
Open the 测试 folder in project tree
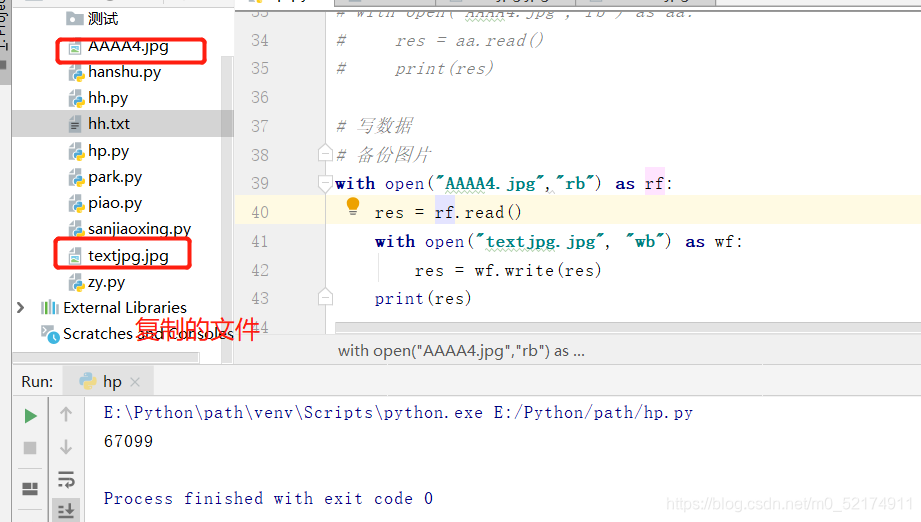pyautogui.click(x=103, y=19)
